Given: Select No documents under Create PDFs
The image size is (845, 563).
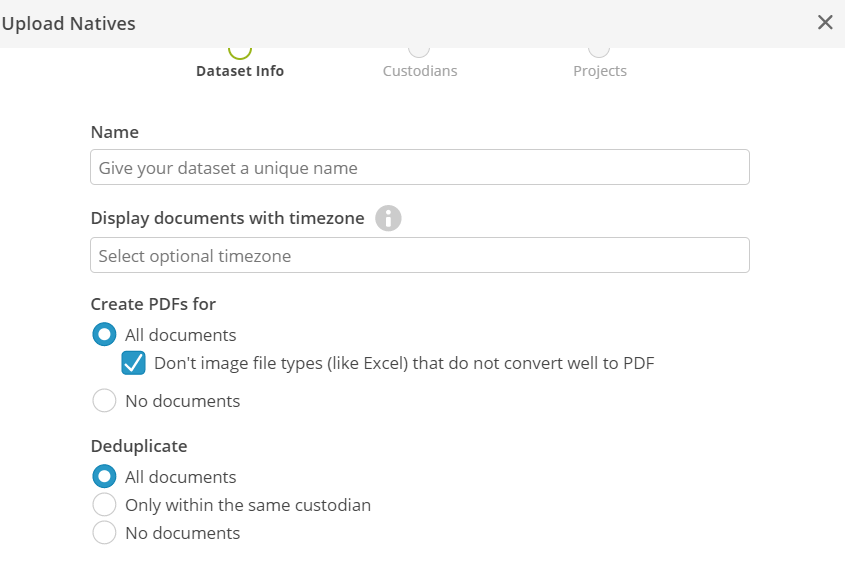Looking at the screenshot, I should tap(104, 400).
